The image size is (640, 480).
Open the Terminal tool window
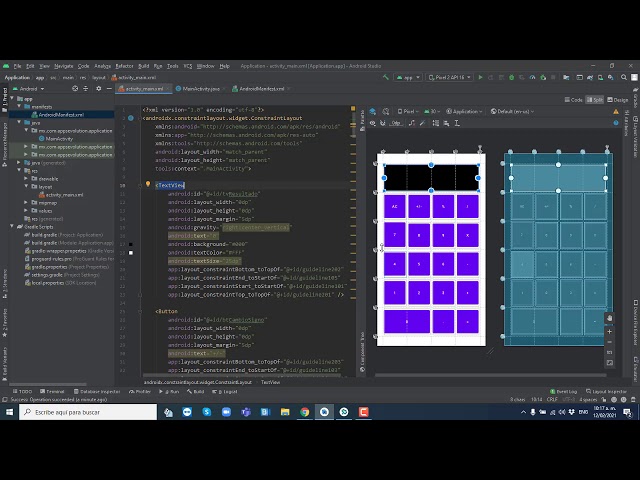tap(52, 391)
